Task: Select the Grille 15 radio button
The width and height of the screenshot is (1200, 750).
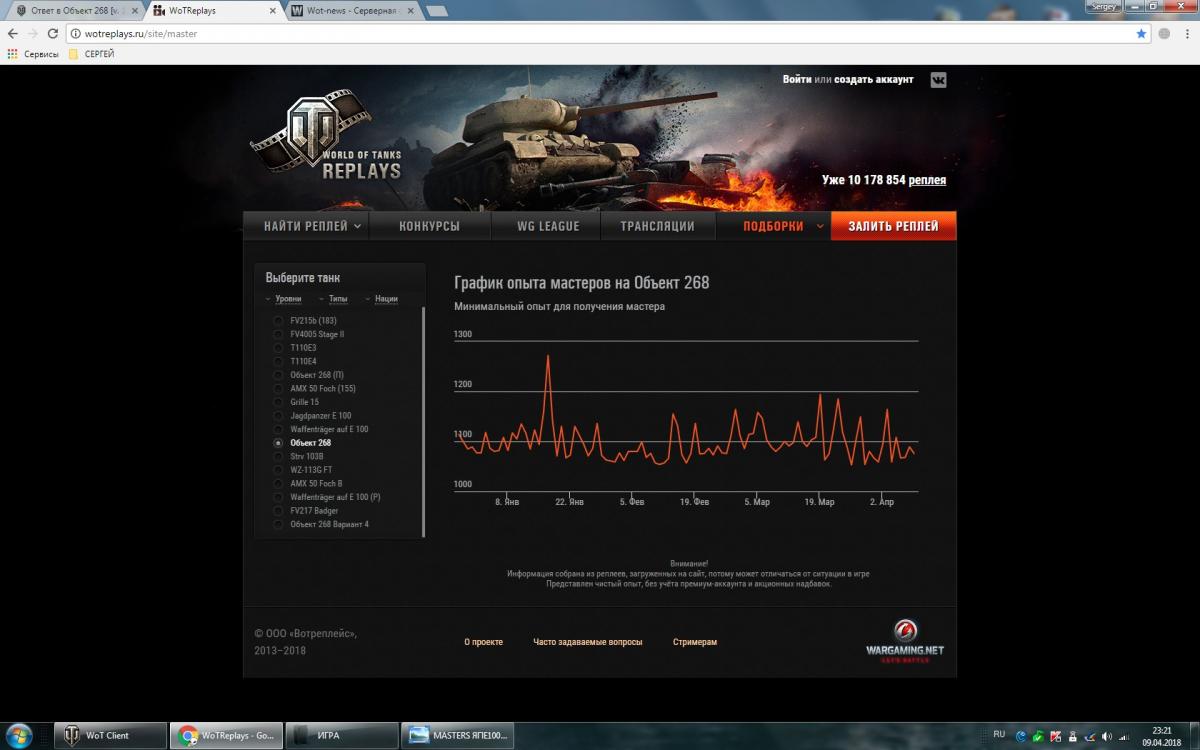Action: (x=278, y=402)
